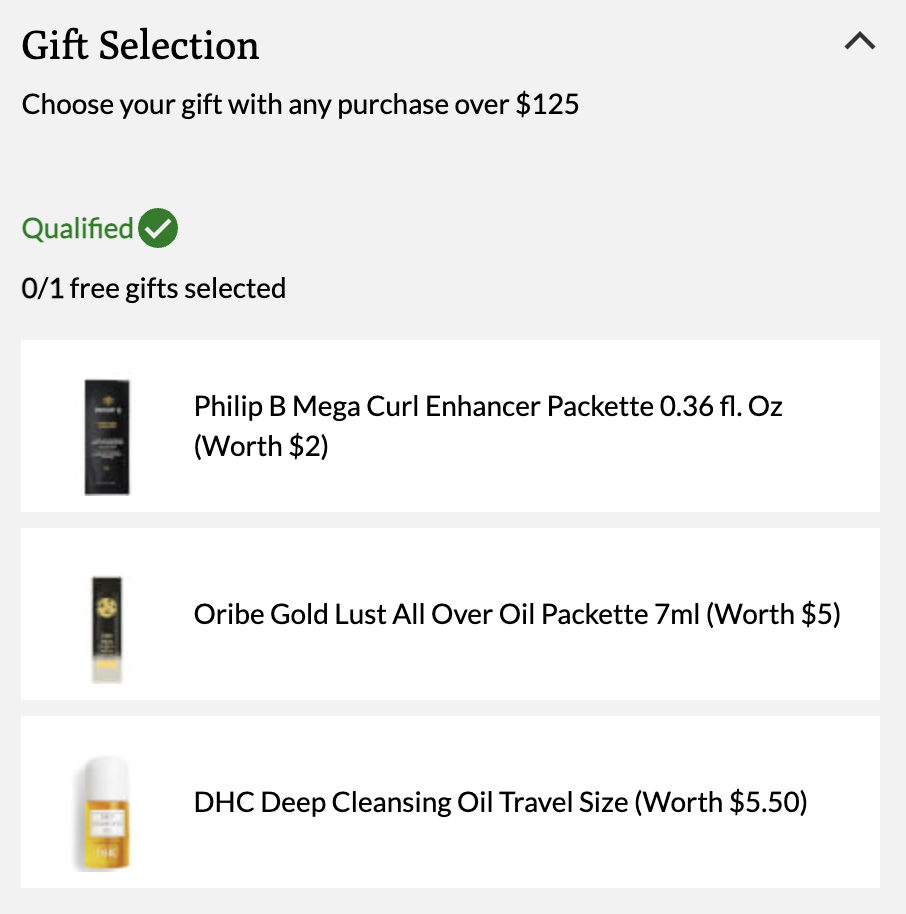The image size is (906, 914).
Task: Click the Gift Selection heading
Action: (141, 45)
